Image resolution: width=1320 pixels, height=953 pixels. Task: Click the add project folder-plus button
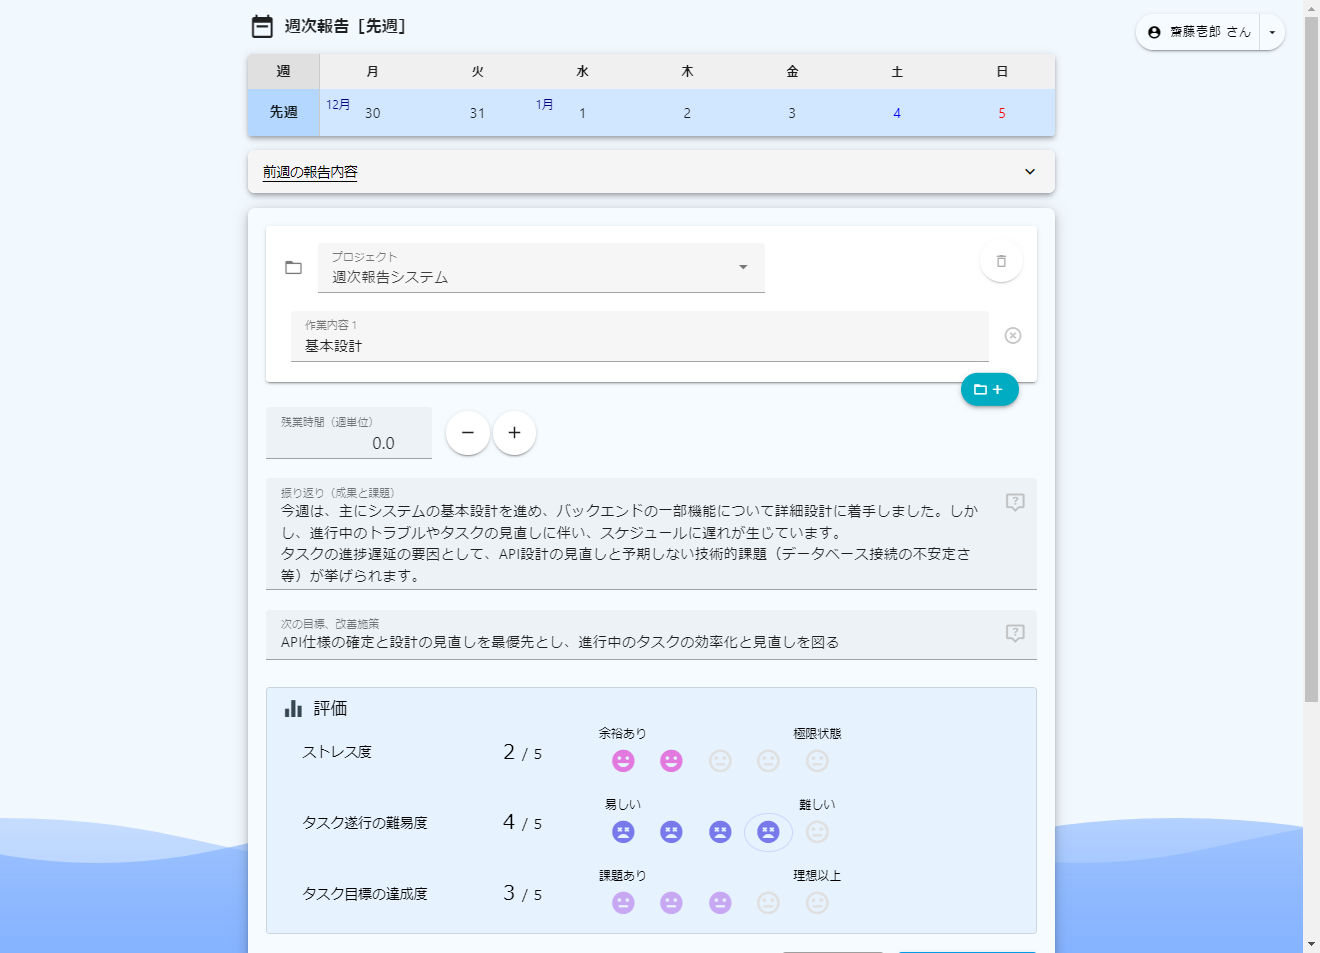click(x=989, y=390)
